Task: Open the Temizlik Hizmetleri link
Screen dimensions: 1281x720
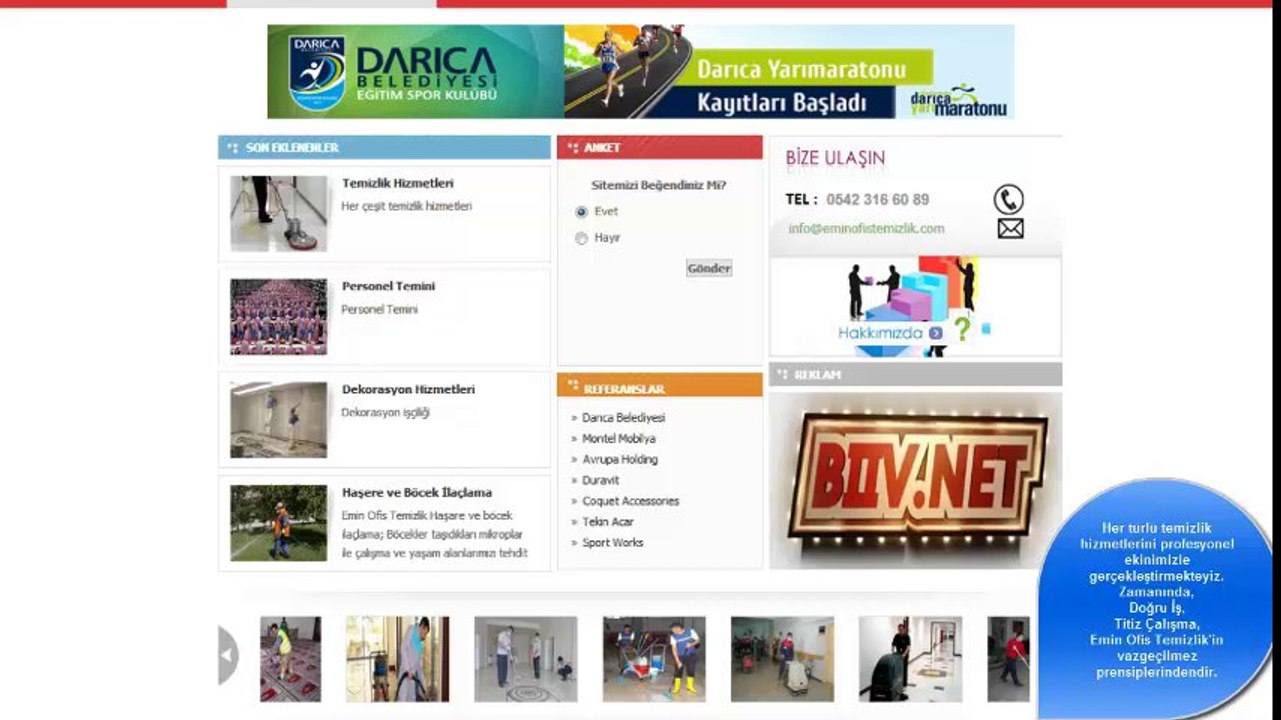Action: click(398, 183)
